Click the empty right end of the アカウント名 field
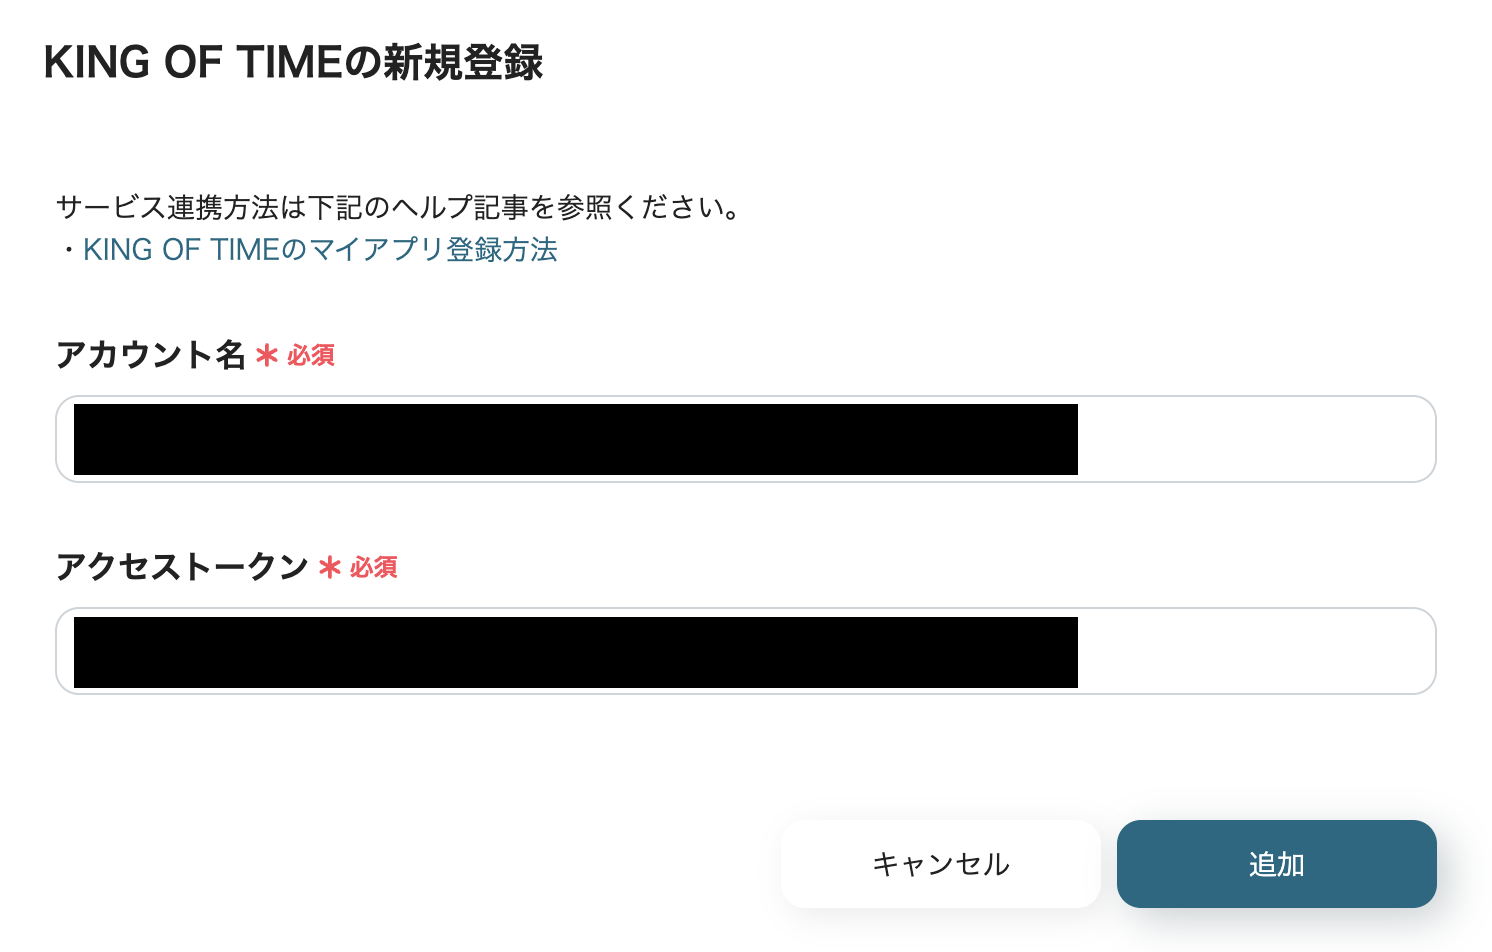This screenshot has width=1492, height=952. click(x=1255, y=439)
